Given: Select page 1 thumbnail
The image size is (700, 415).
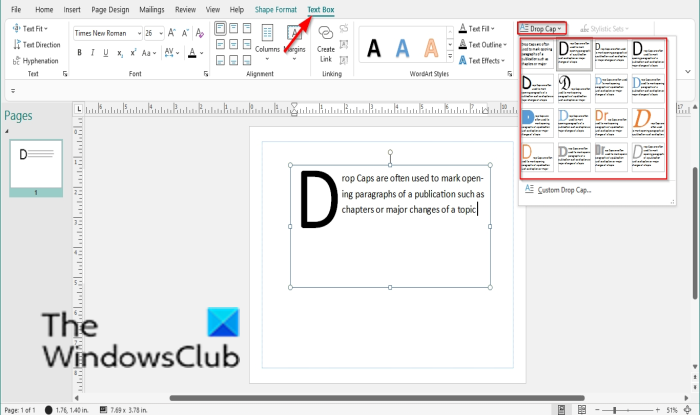Looking at the screenshot, I should [x=36, y=167].
